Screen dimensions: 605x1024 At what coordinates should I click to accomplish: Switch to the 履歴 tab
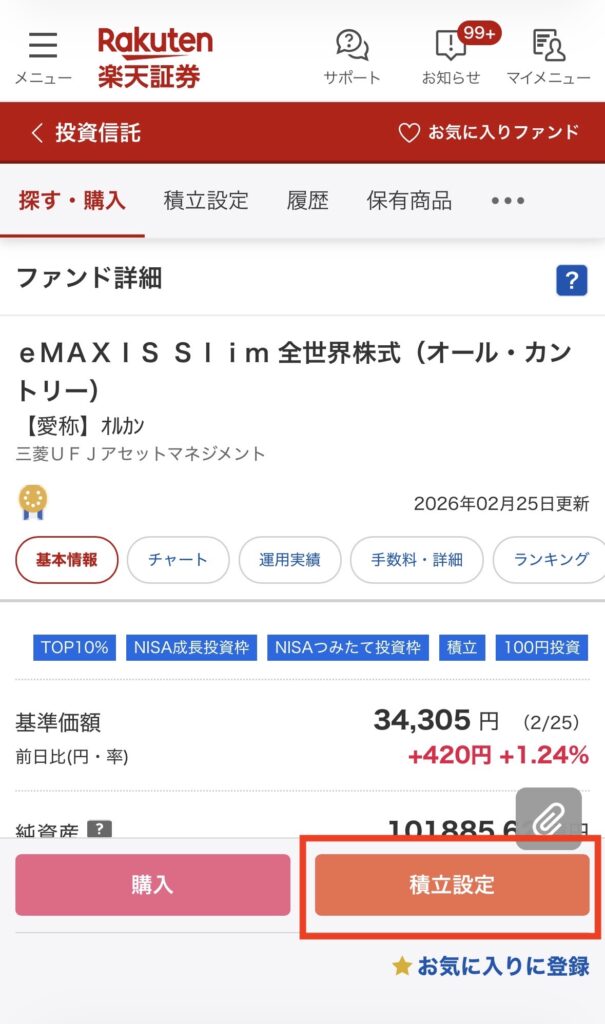pos(307,201)
